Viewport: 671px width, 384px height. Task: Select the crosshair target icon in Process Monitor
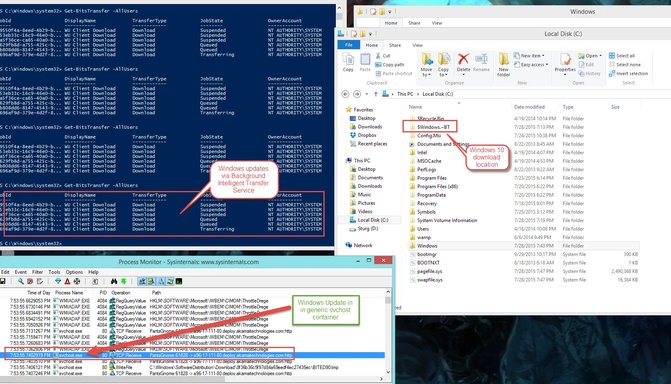pos(77,281)
